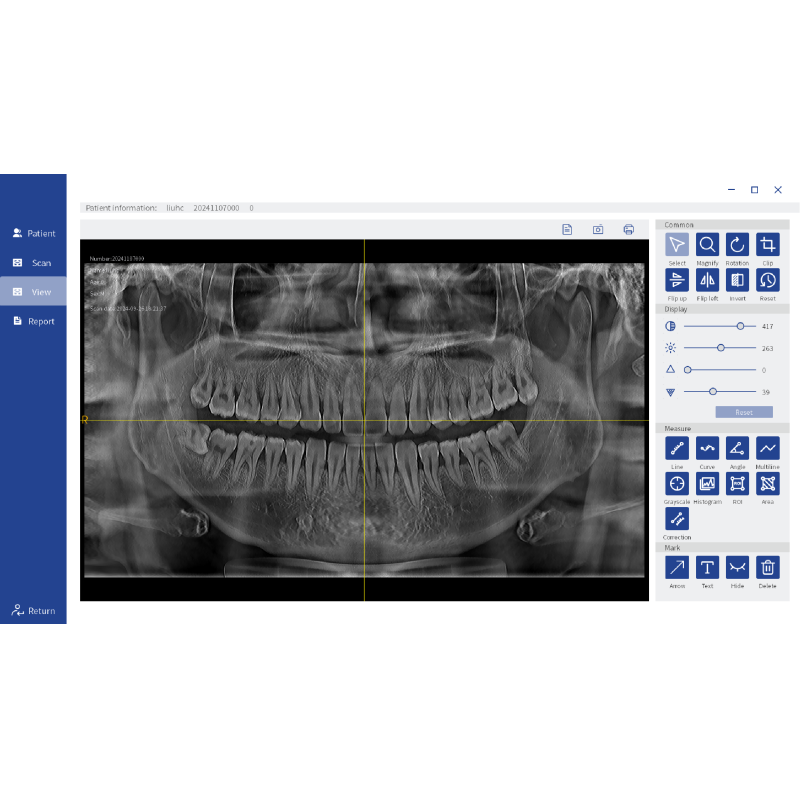Click patient name 'liuhc'
This screenshot has width=800, height=800.
point(174,208)
